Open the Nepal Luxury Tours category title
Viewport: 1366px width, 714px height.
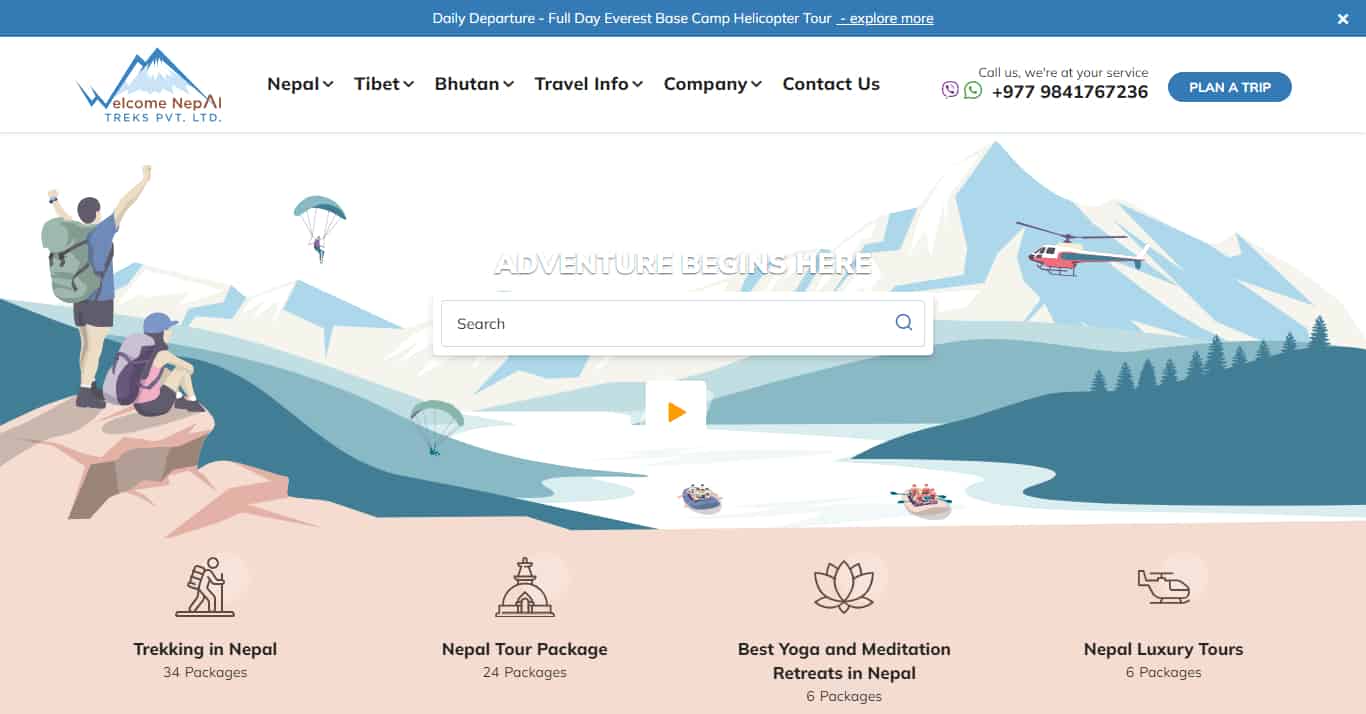tap(1163, 649)
